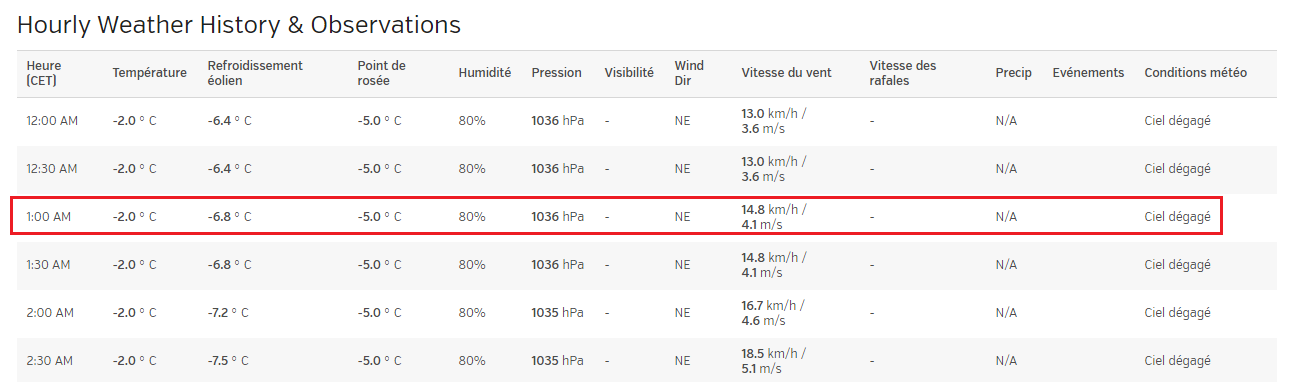Select the -7.5 °C wind chill value

point(229,361)
